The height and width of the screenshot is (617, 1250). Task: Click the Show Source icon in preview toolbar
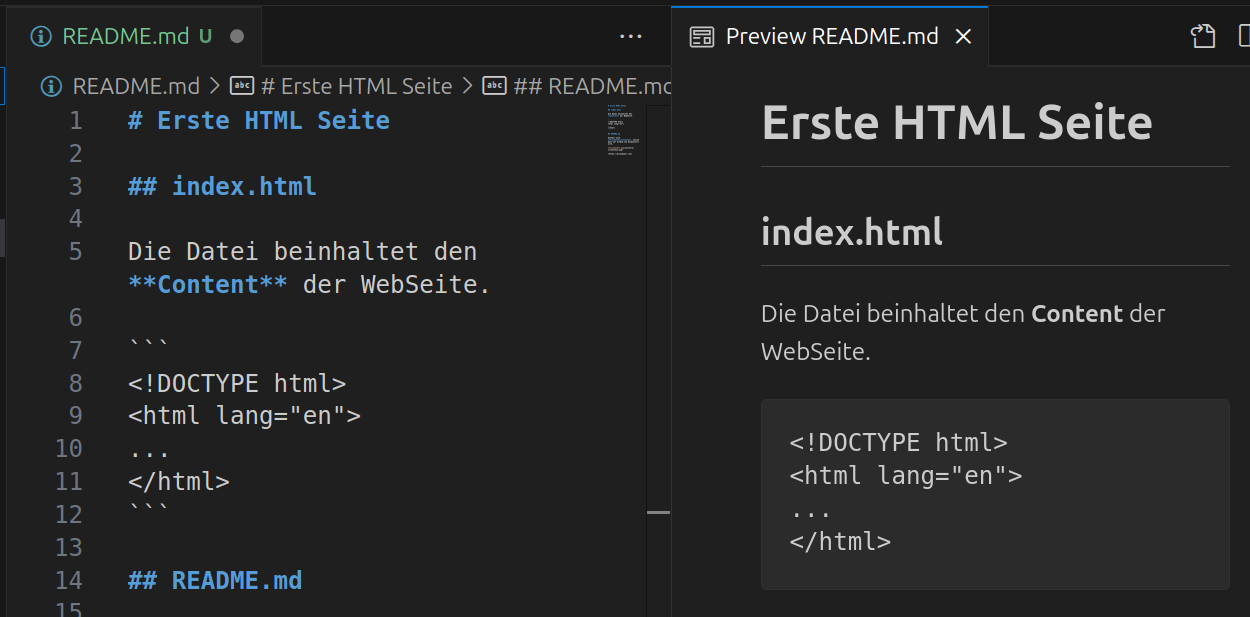(1203, 37)
